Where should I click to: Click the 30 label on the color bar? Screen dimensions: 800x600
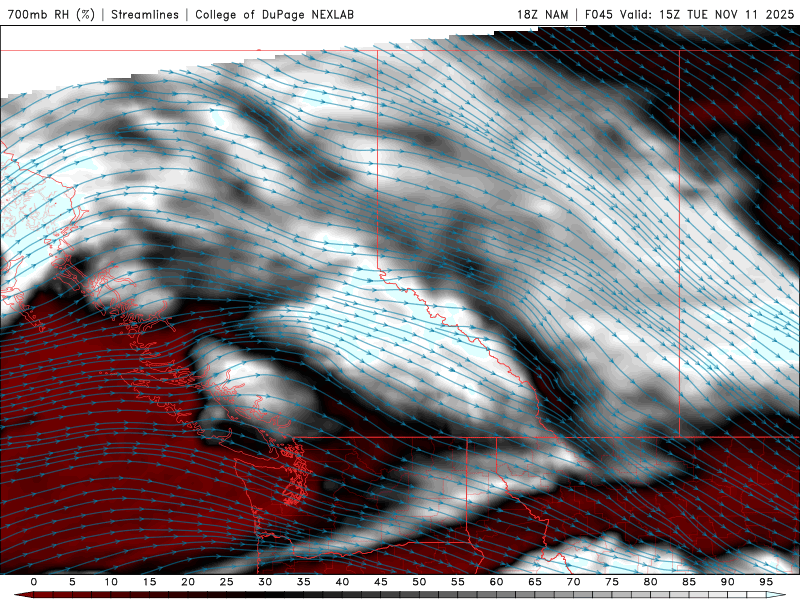coord(265,582)
